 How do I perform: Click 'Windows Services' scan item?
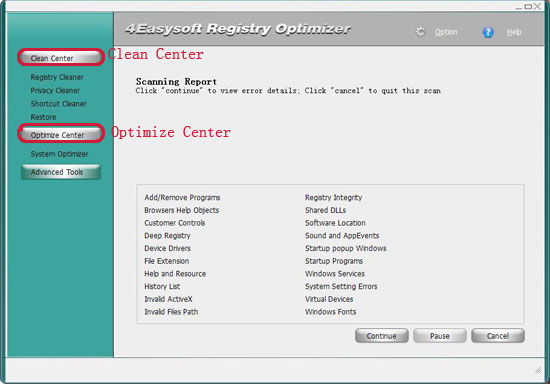point(335,274)
